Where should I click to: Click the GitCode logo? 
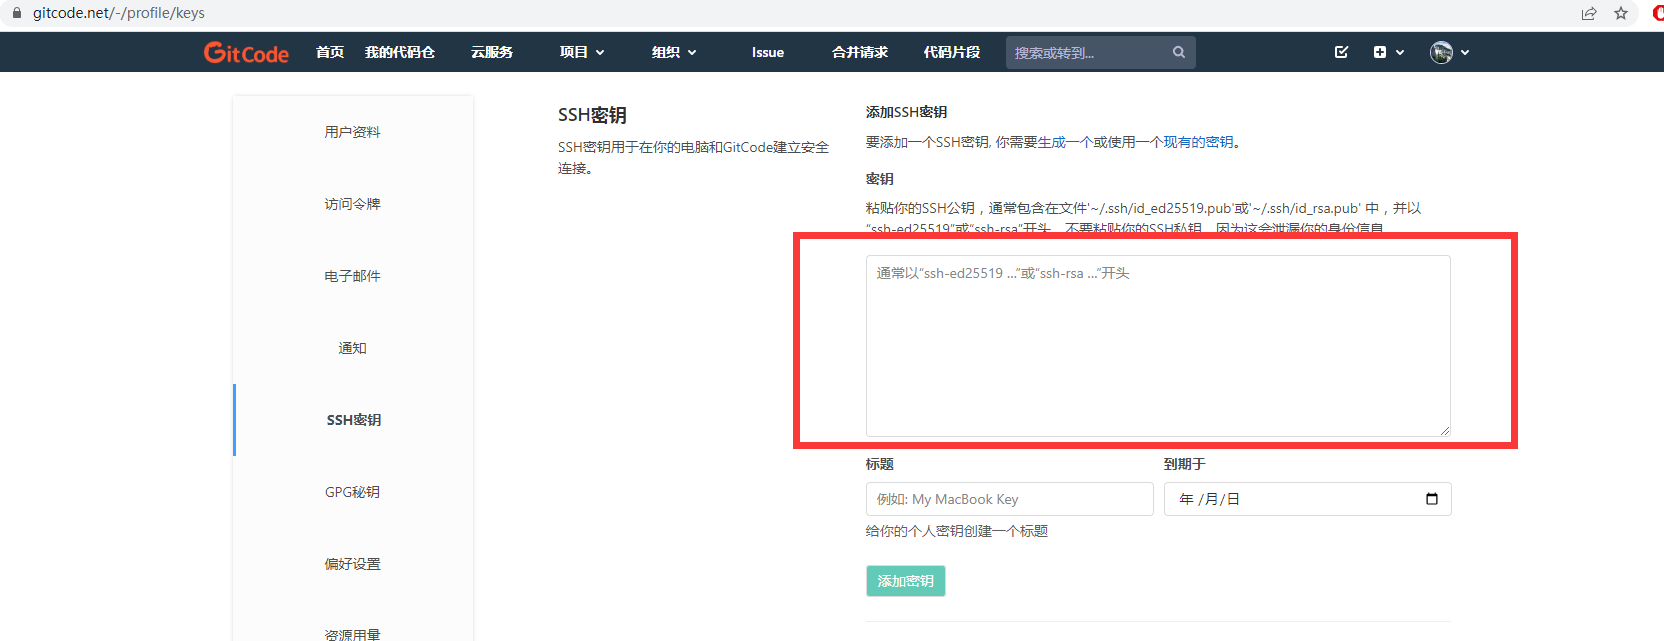(246, 52)
